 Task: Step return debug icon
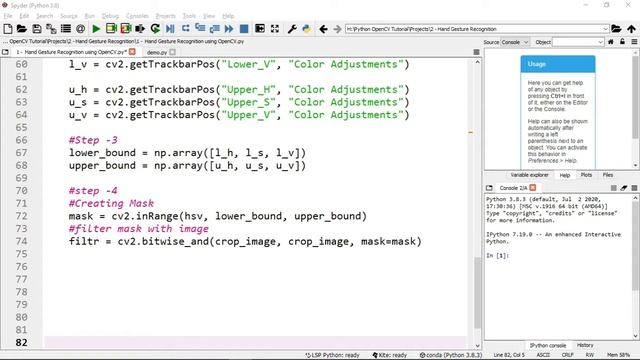point(214,29)
